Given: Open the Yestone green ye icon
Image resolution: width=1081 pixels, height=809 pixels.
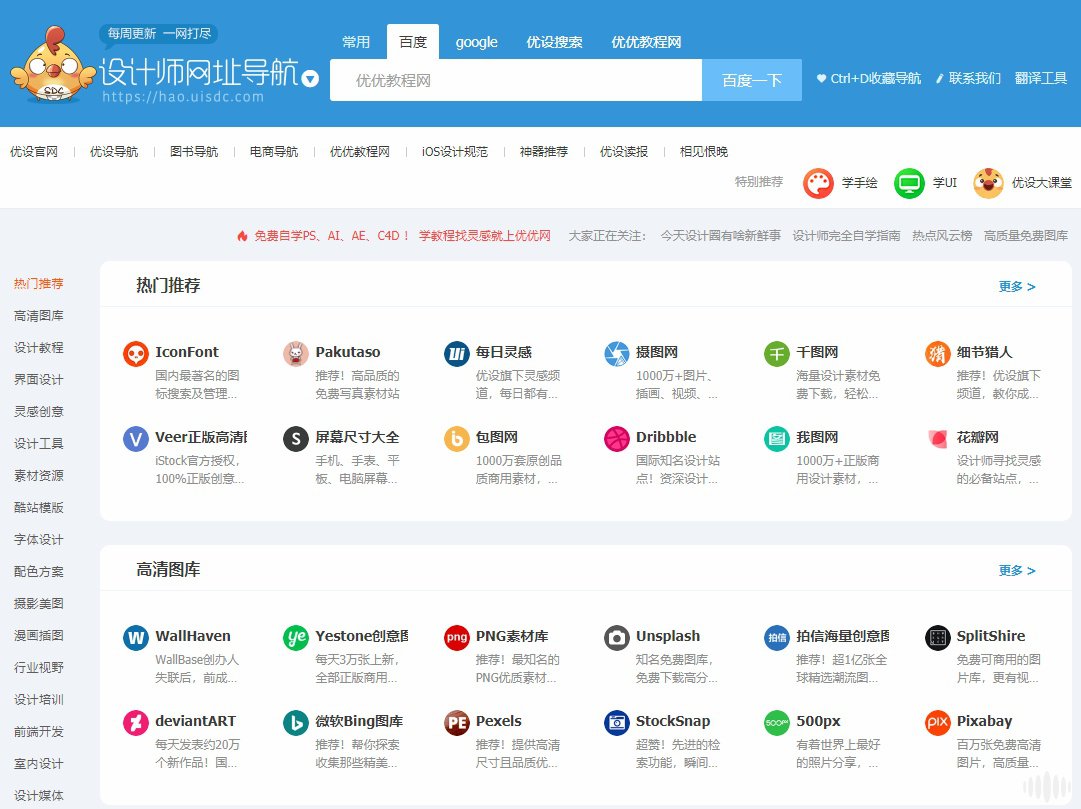Looking at the screenshot, I should tap(296, 638).
